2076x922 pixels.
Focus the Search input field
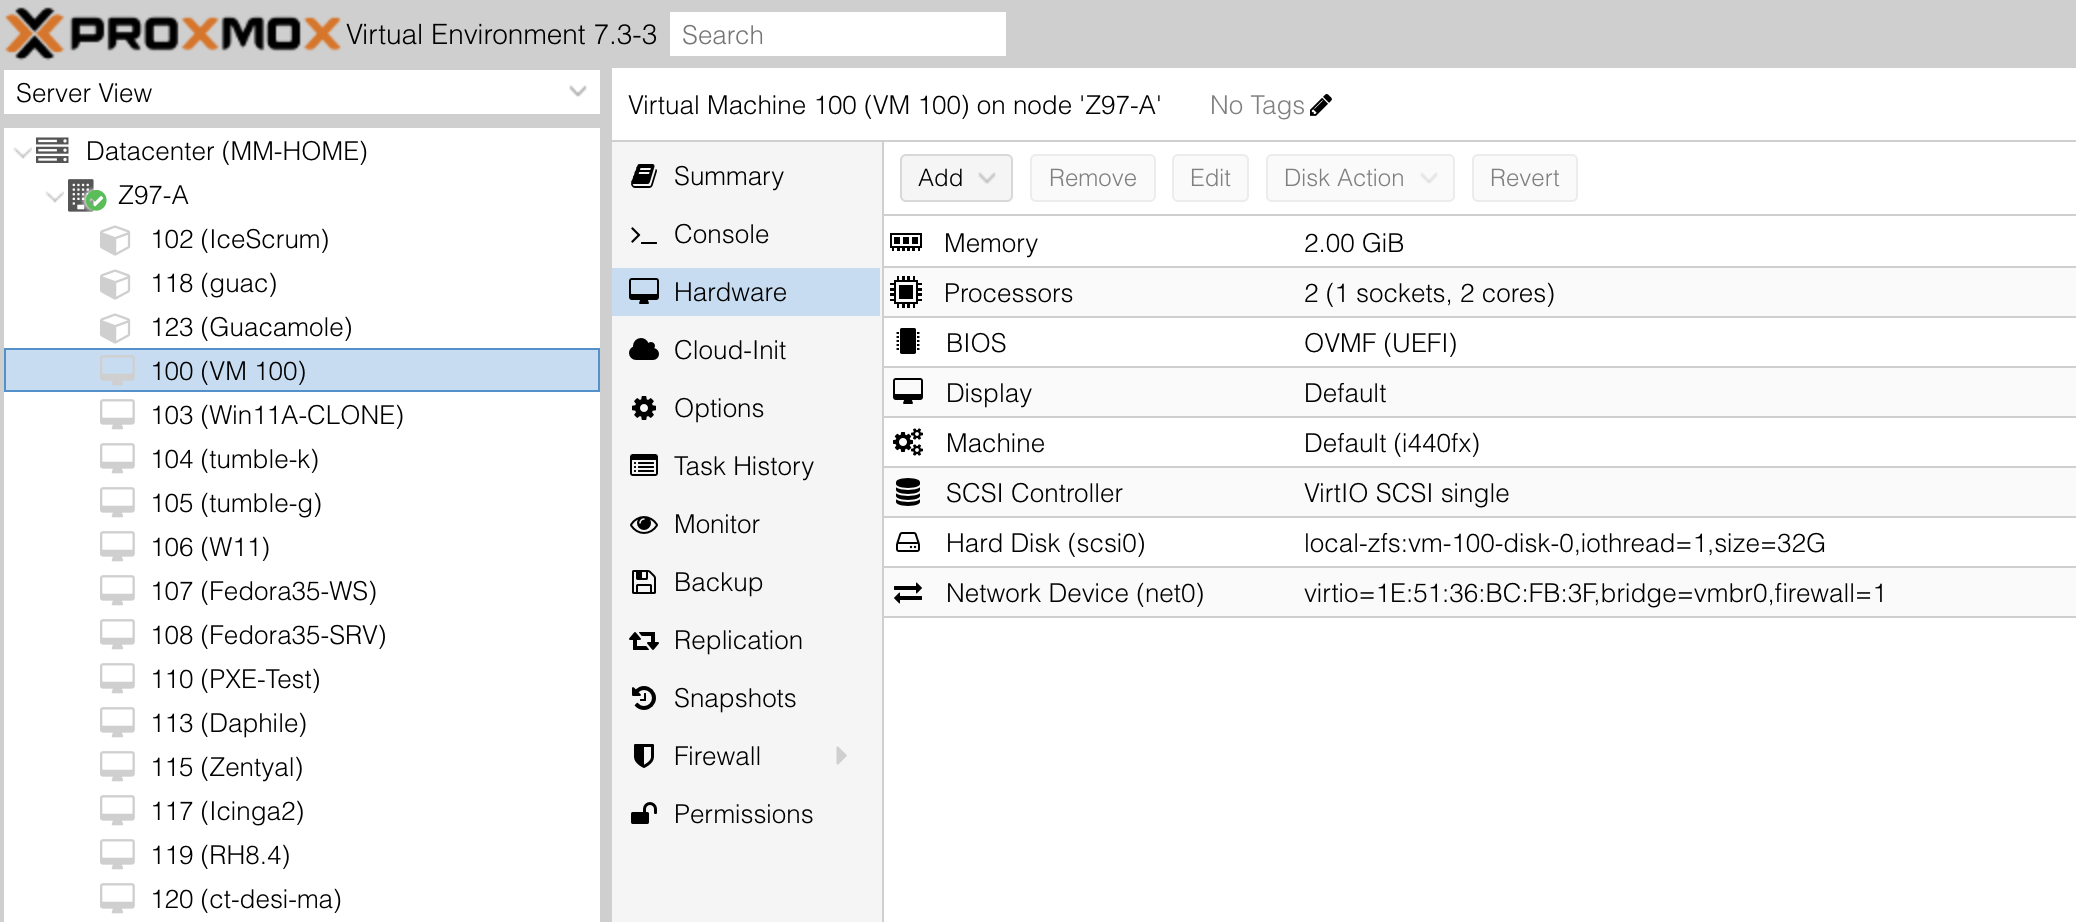(838, 35)
